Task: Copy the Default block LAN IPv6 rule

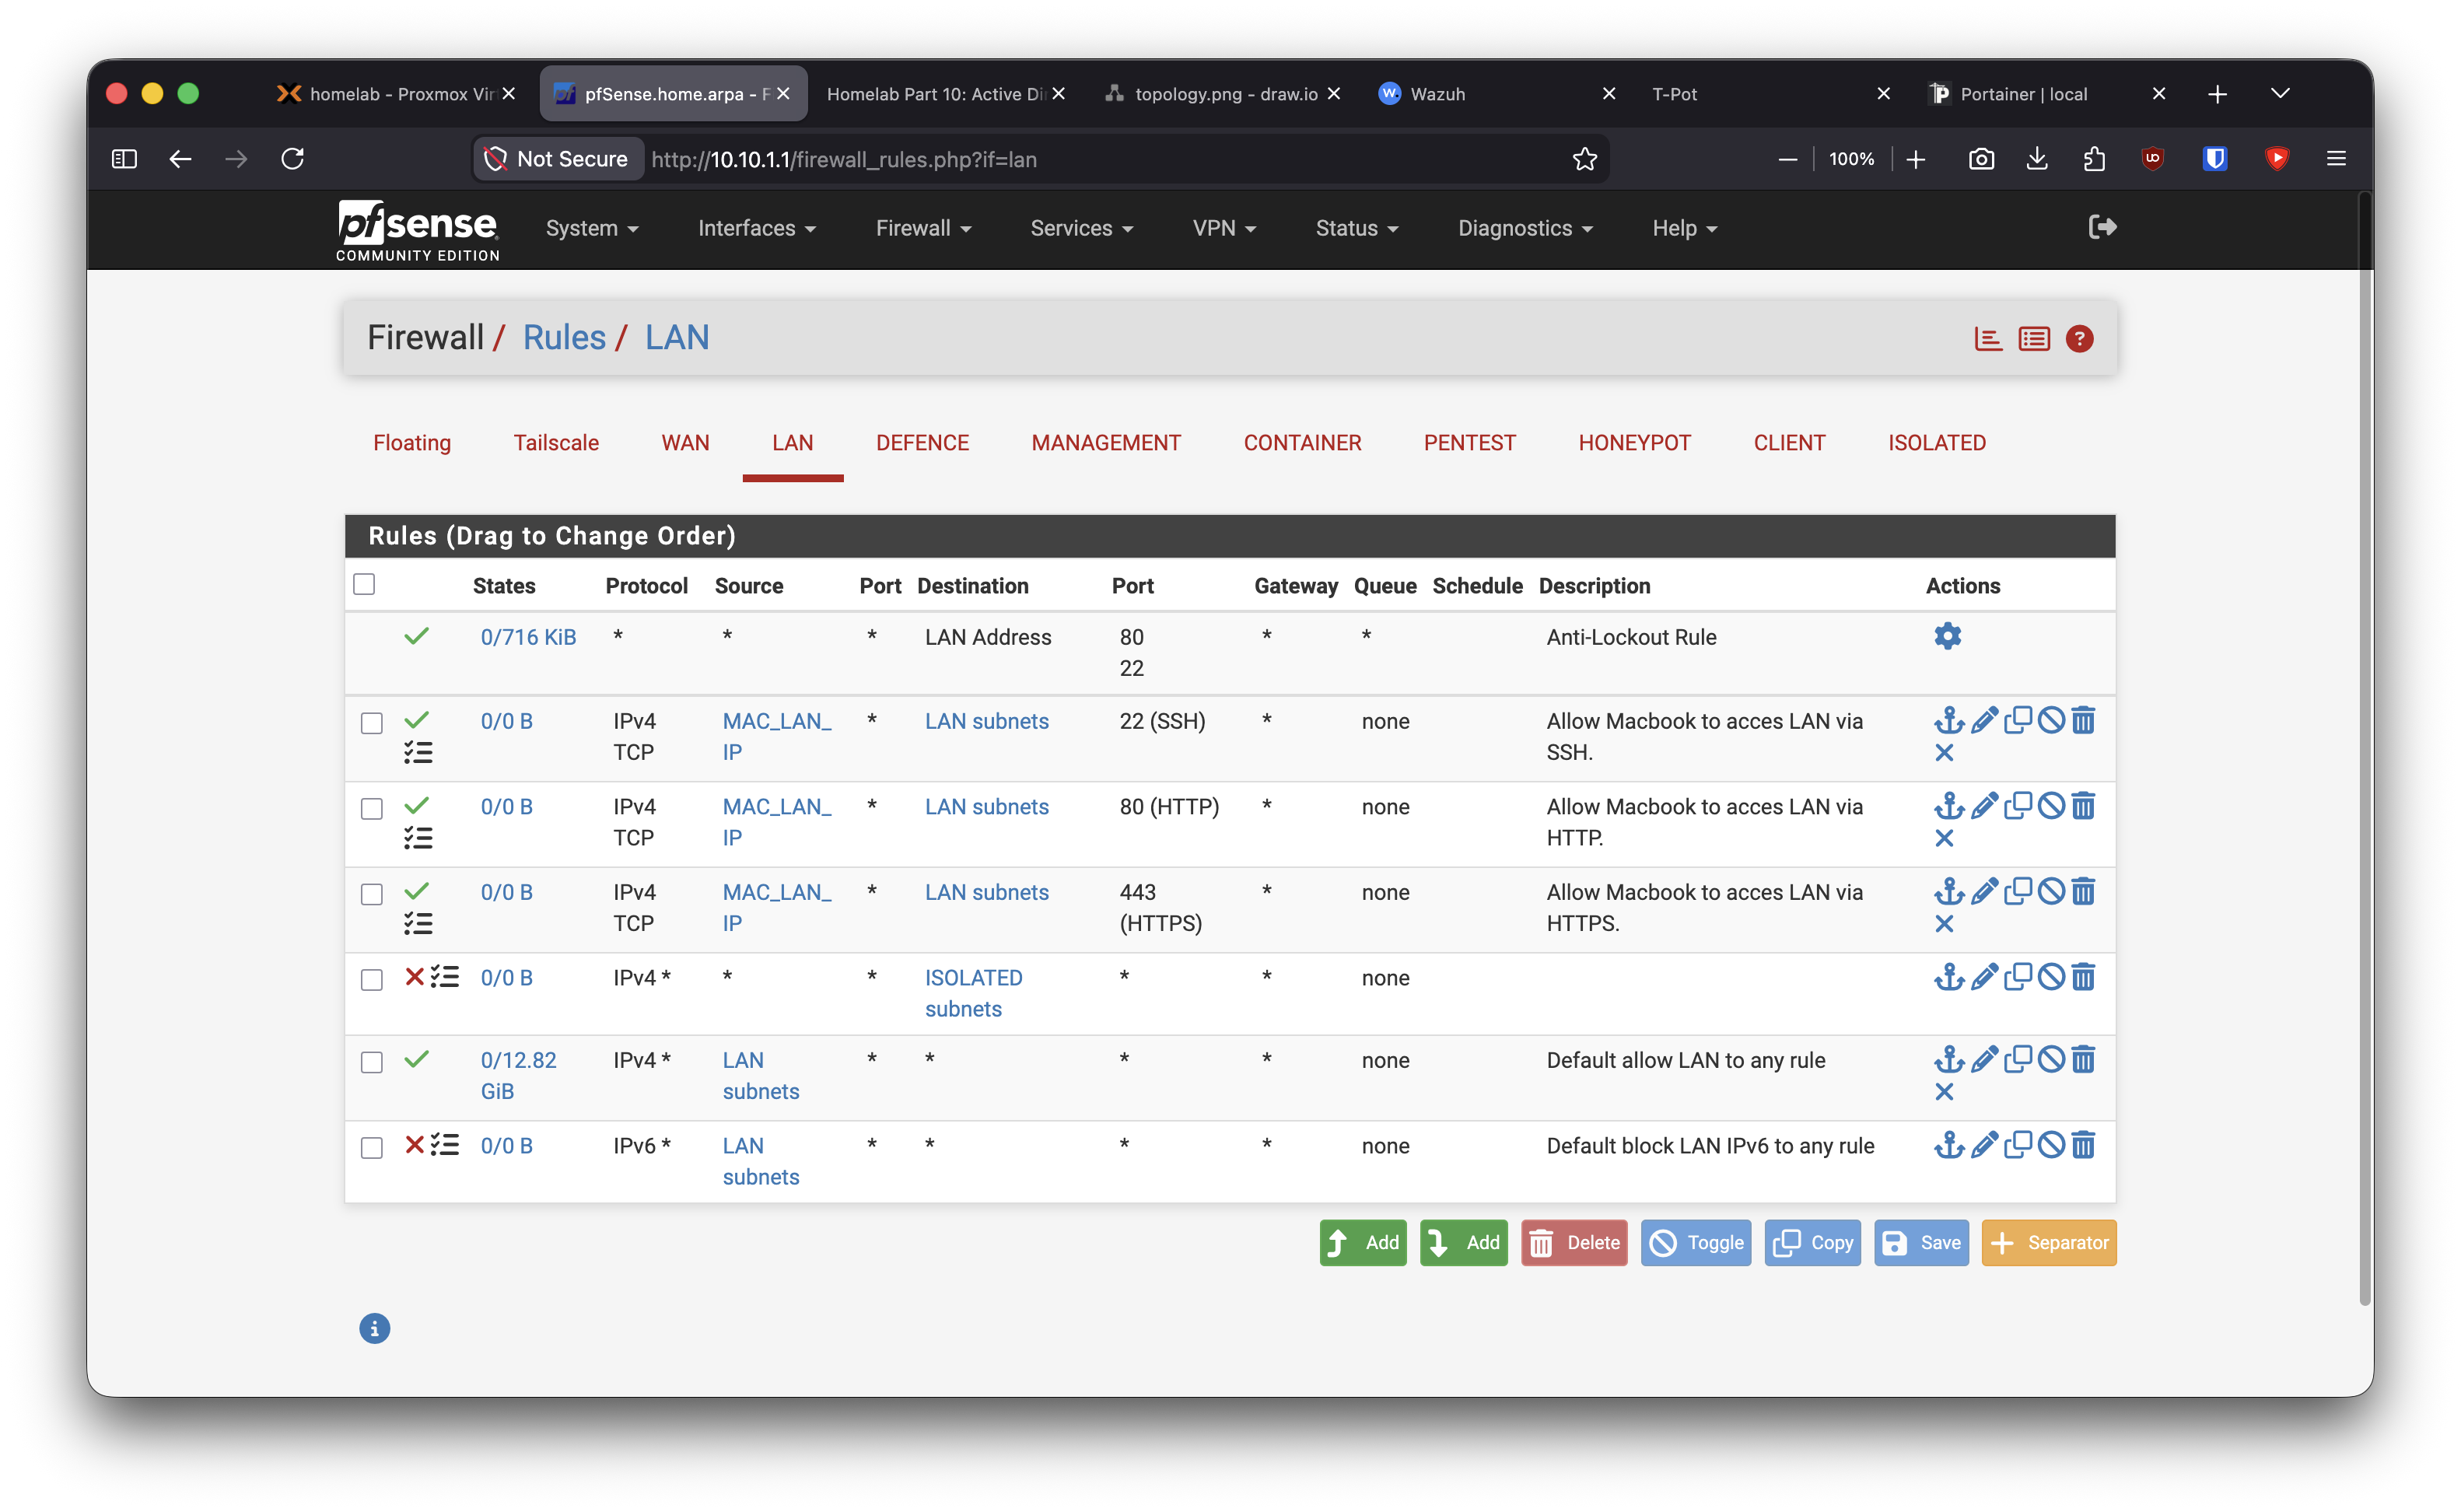Action: 2017,1145
